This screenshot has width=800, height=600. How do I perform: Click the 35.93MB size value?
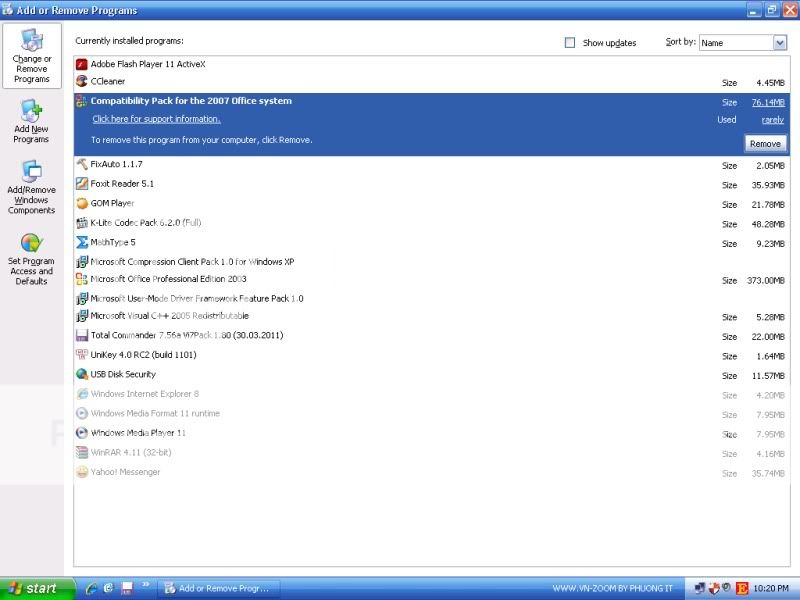pos(768,185)
